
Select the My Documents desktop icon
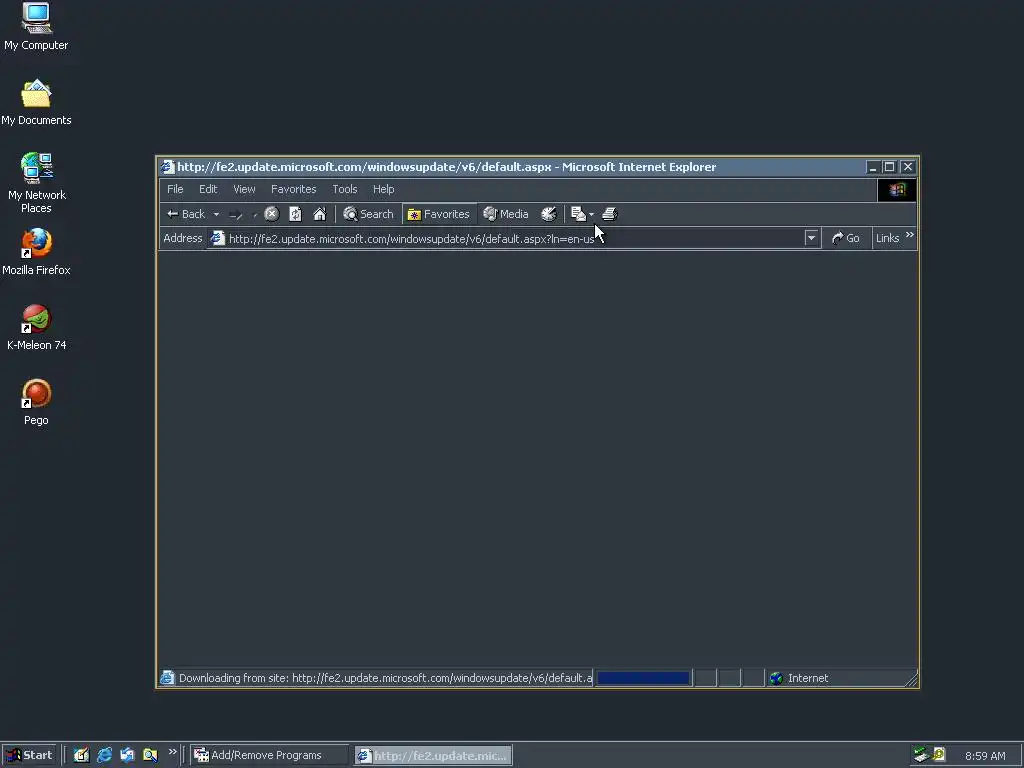click(36, 103)
